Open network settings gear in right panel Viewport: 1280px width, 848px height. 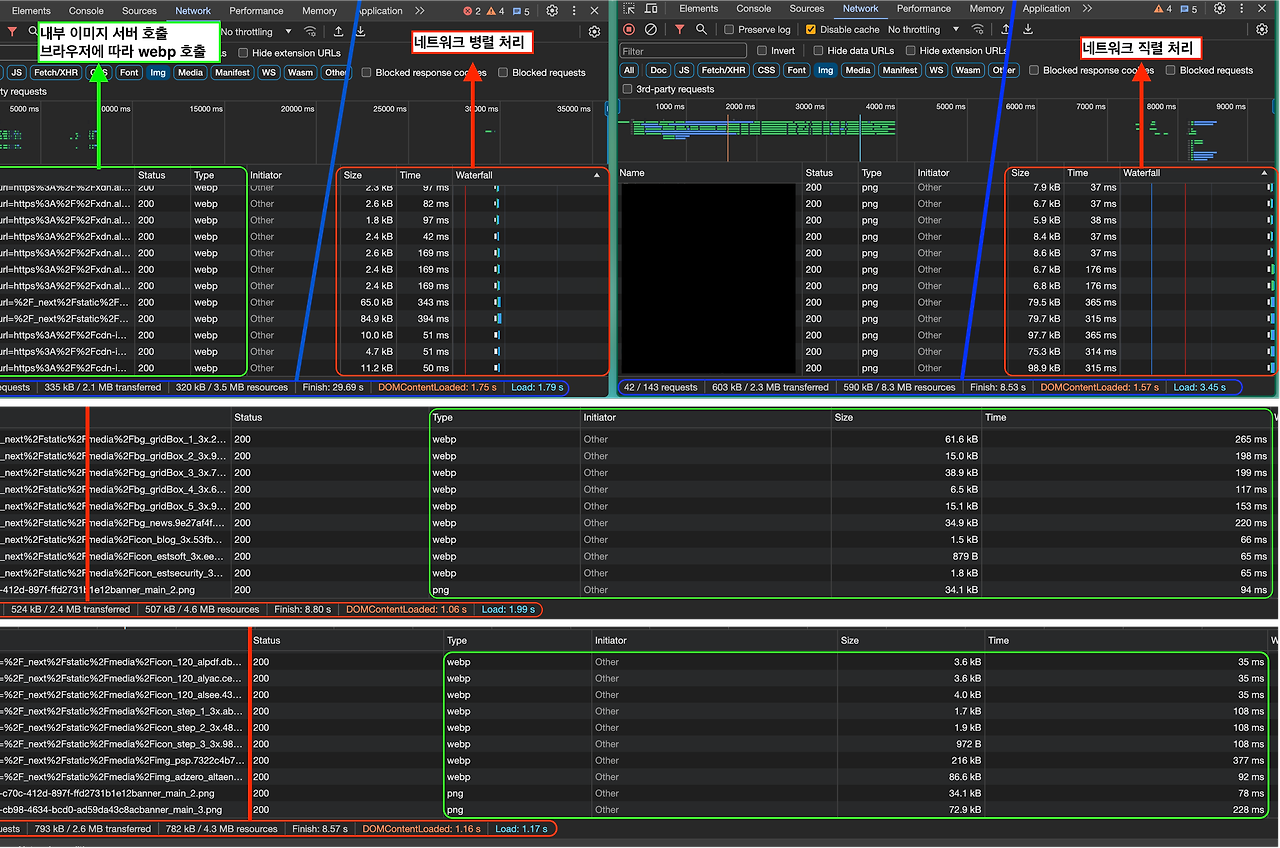click(1262, 30)
